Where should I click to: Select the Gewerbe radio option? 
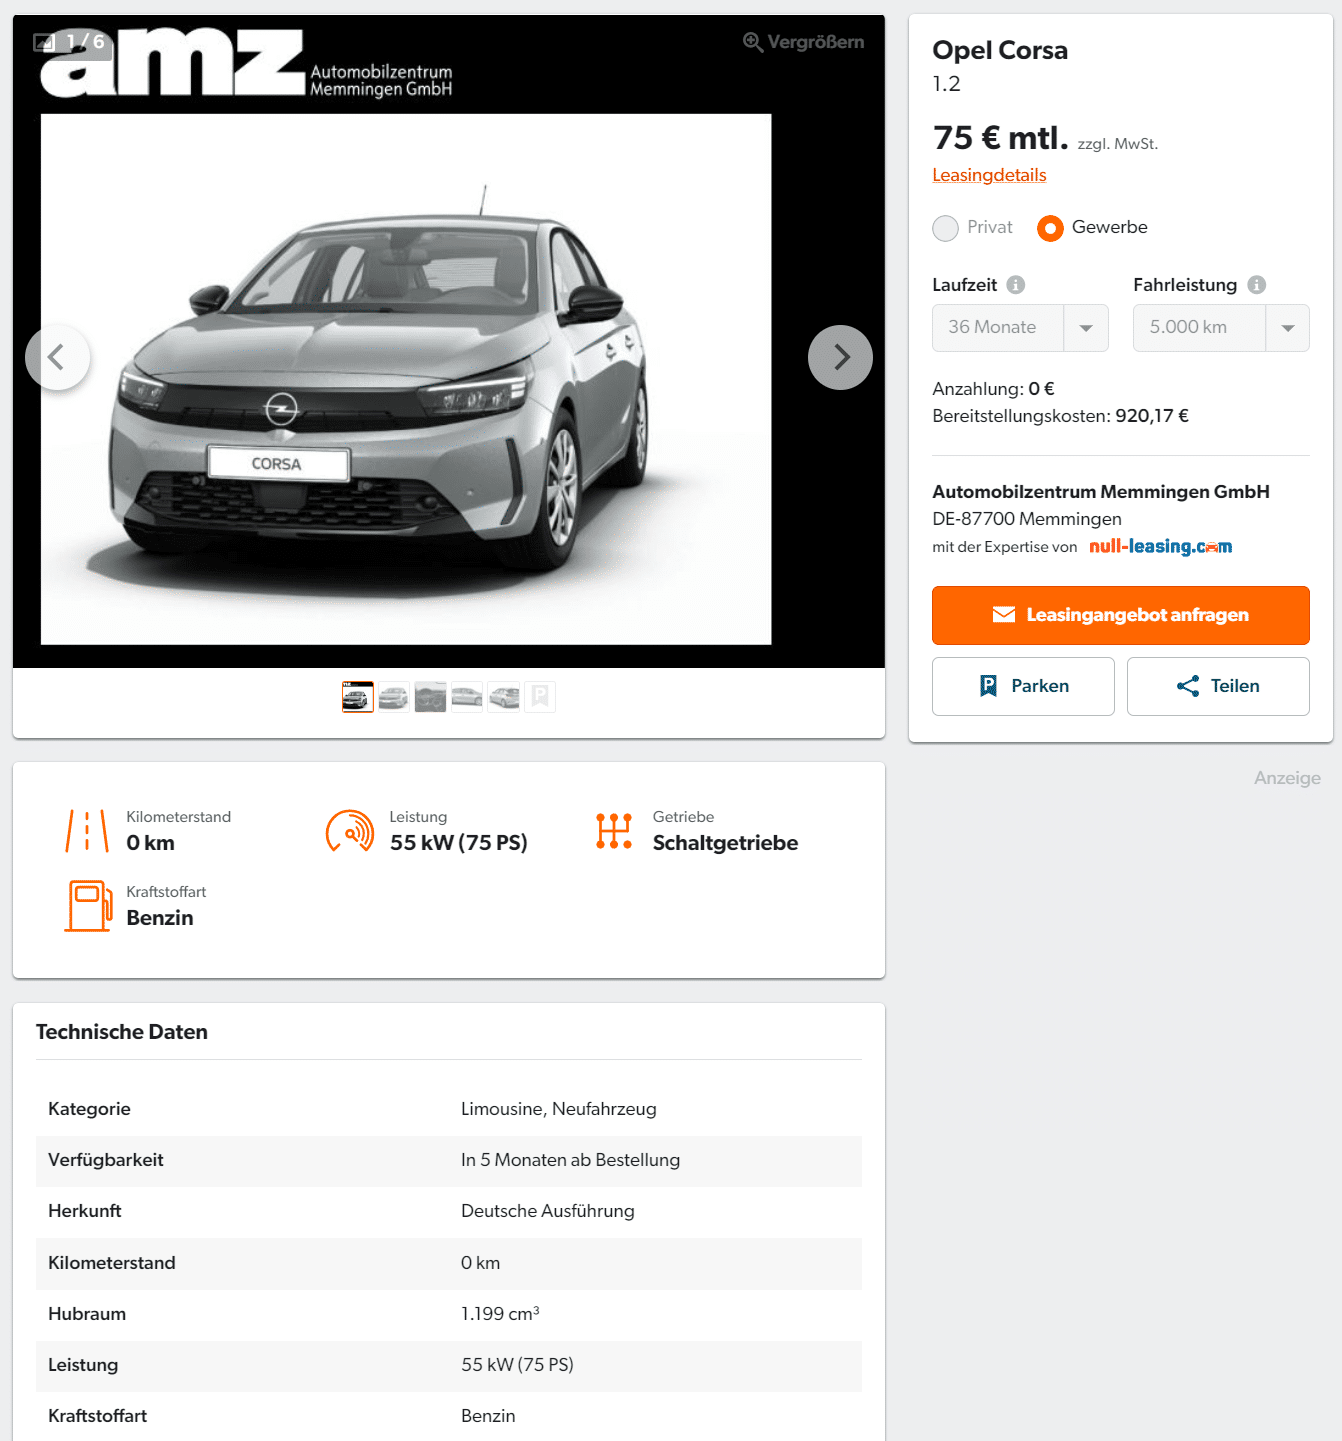coord(1050,228)
